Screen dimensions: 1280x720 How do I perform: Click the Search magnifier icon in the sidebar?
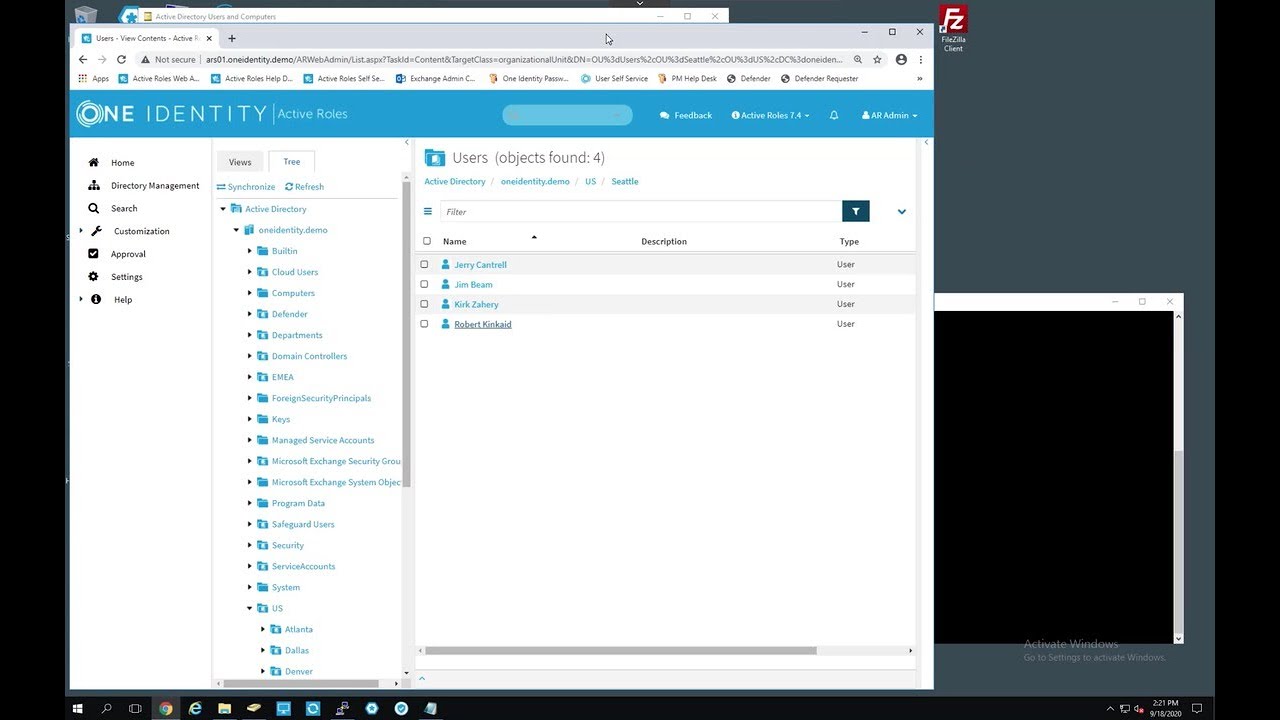pyautogui.click(x=93, y=208)
